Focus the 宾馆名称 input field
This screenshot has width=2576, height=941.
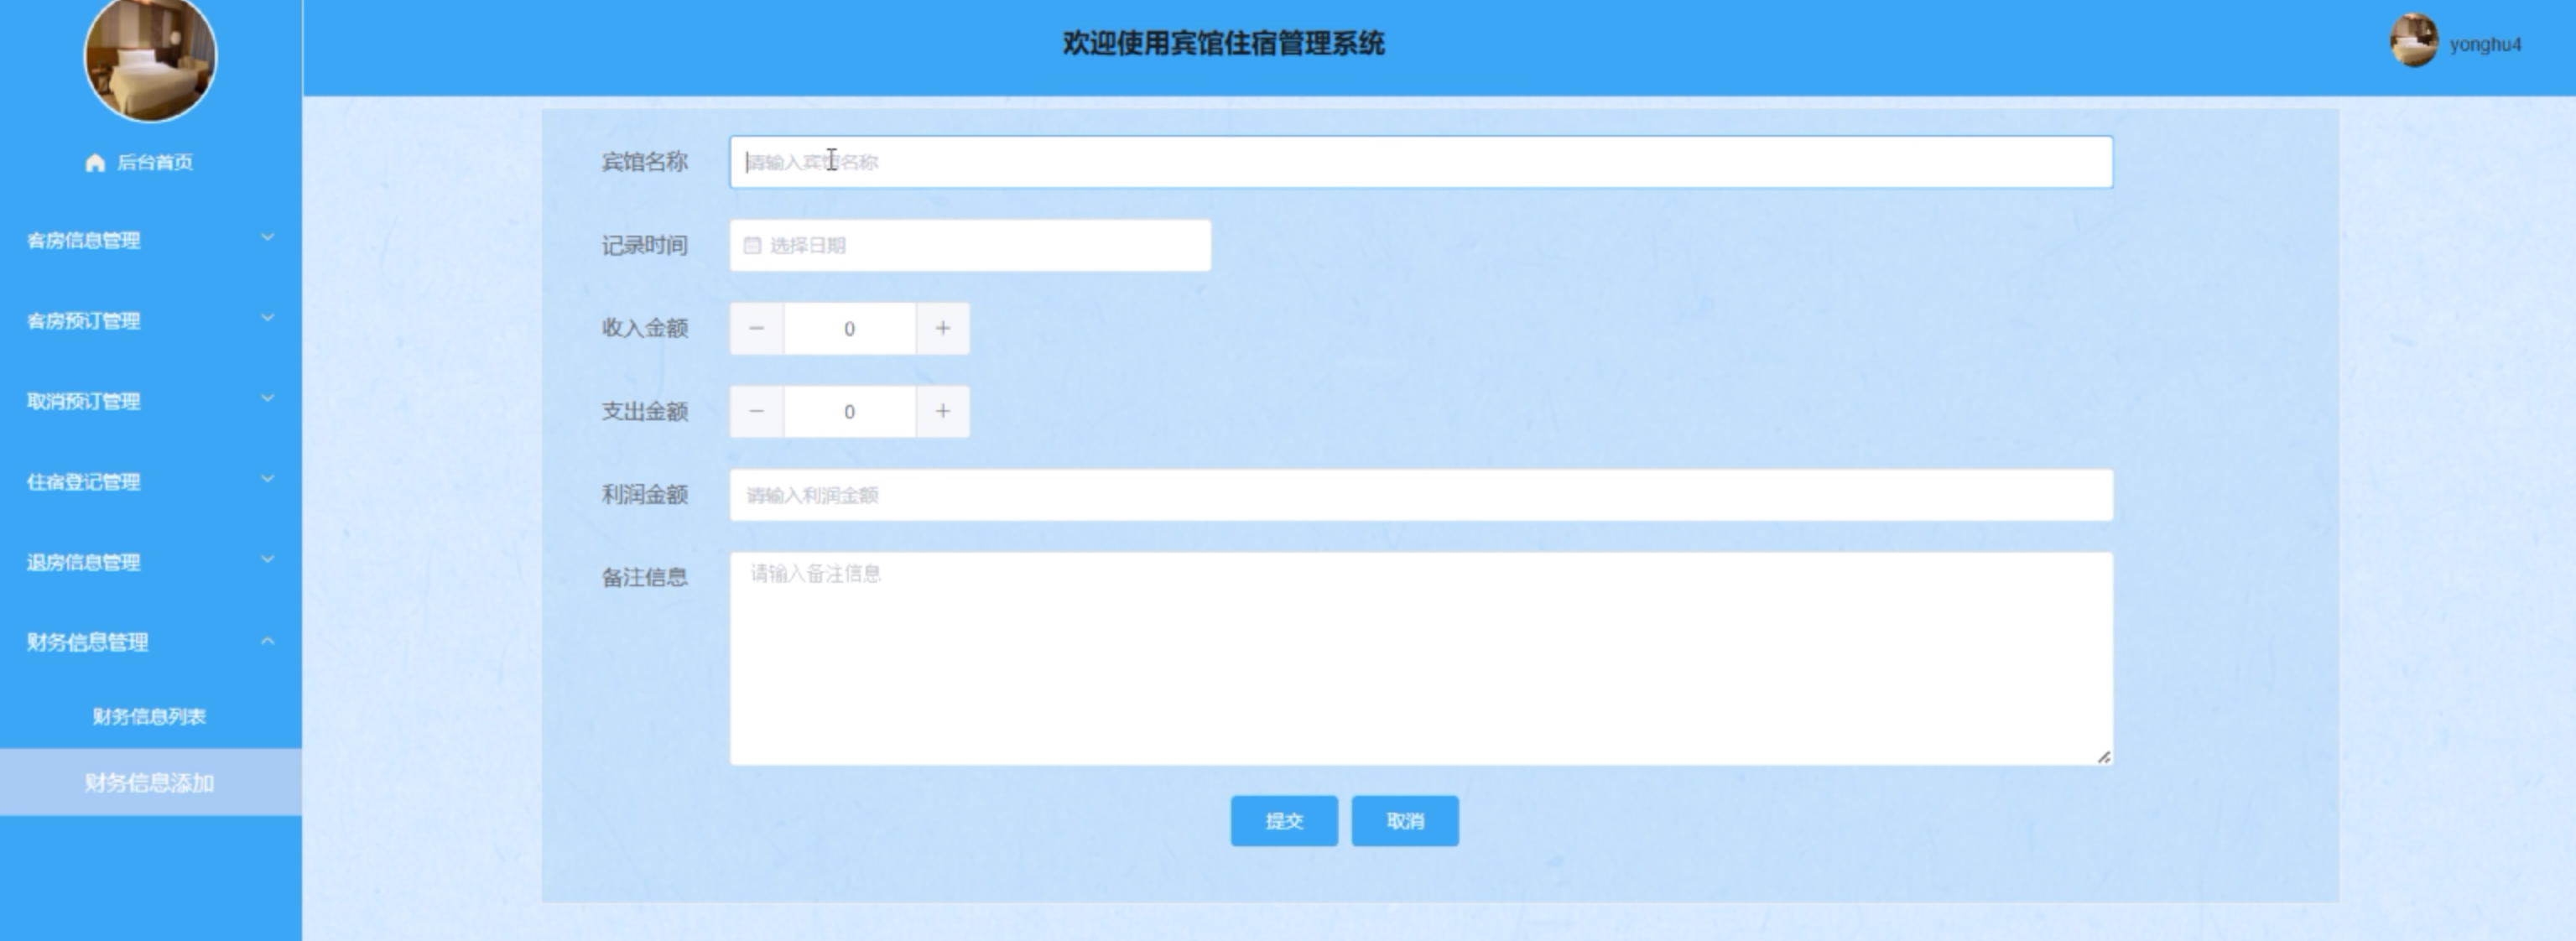pyautogui.click(x=1420, y=162)
